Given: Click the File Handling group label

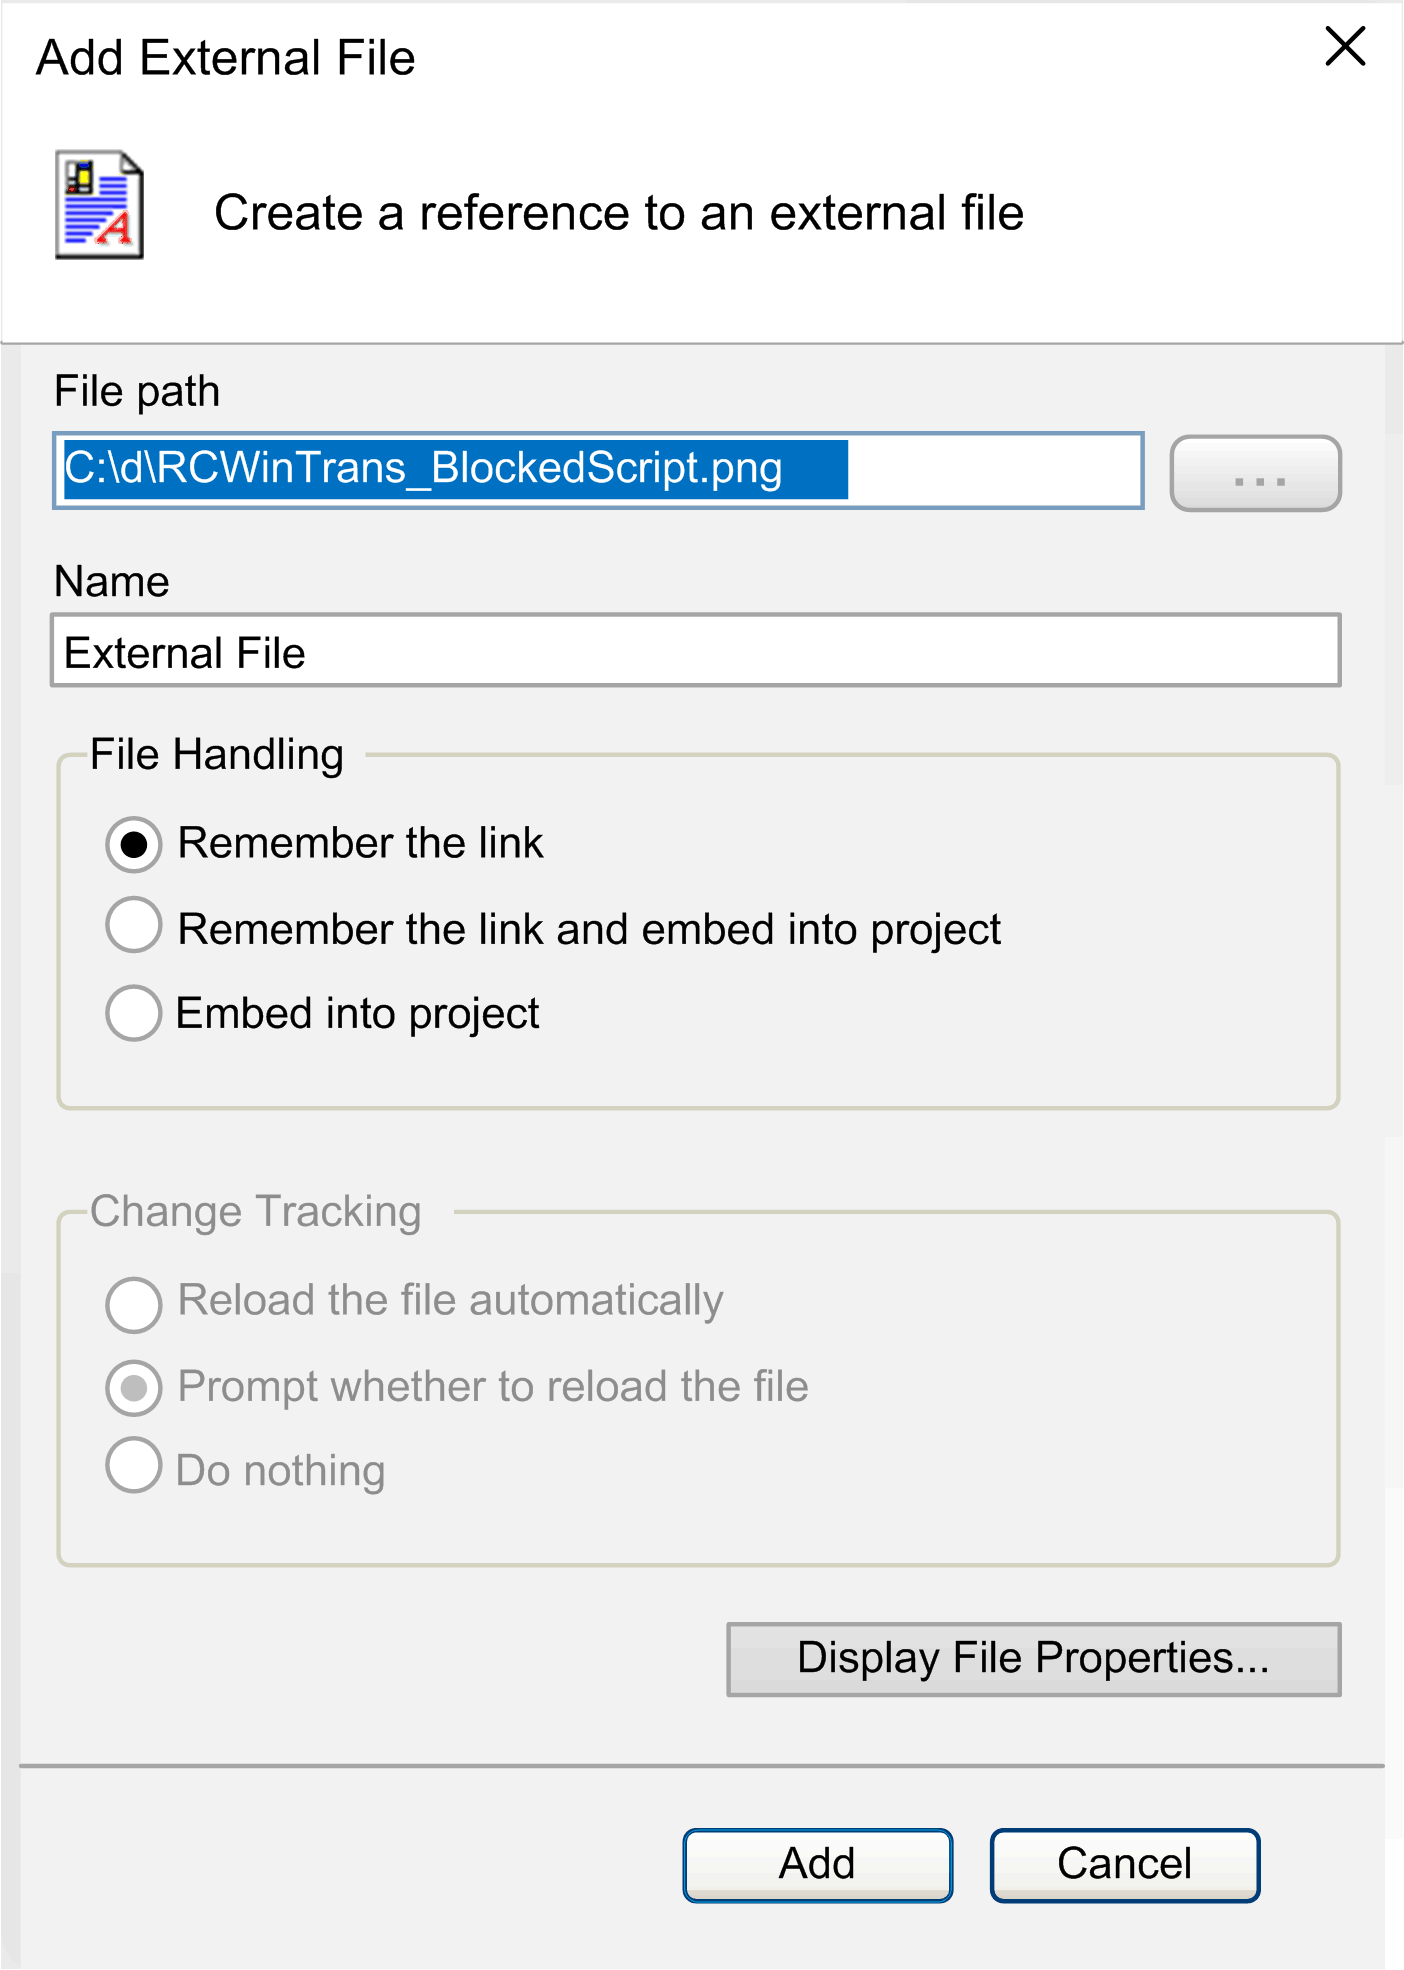Looking at the screenshot, I should point(215,755).
